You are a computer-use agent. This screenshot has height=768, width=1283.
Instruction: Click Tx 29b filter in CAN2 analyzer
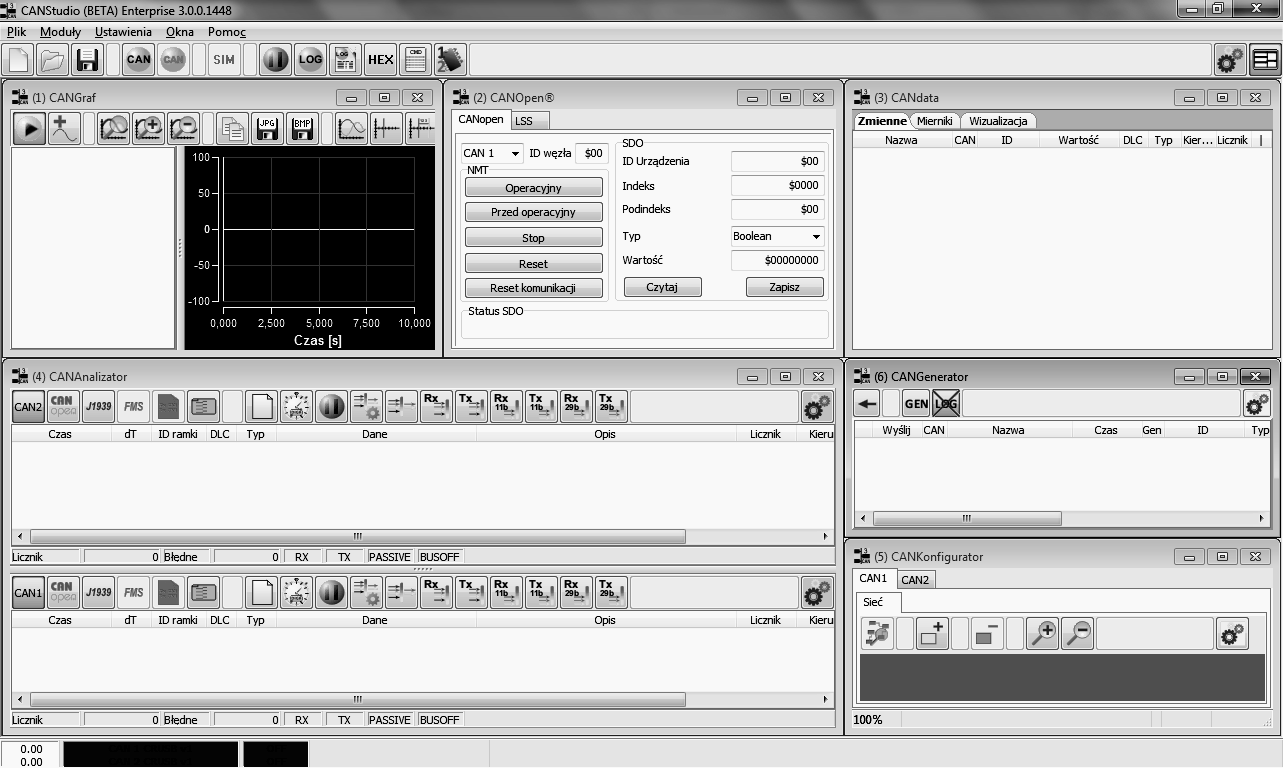(x=611, y=406)
